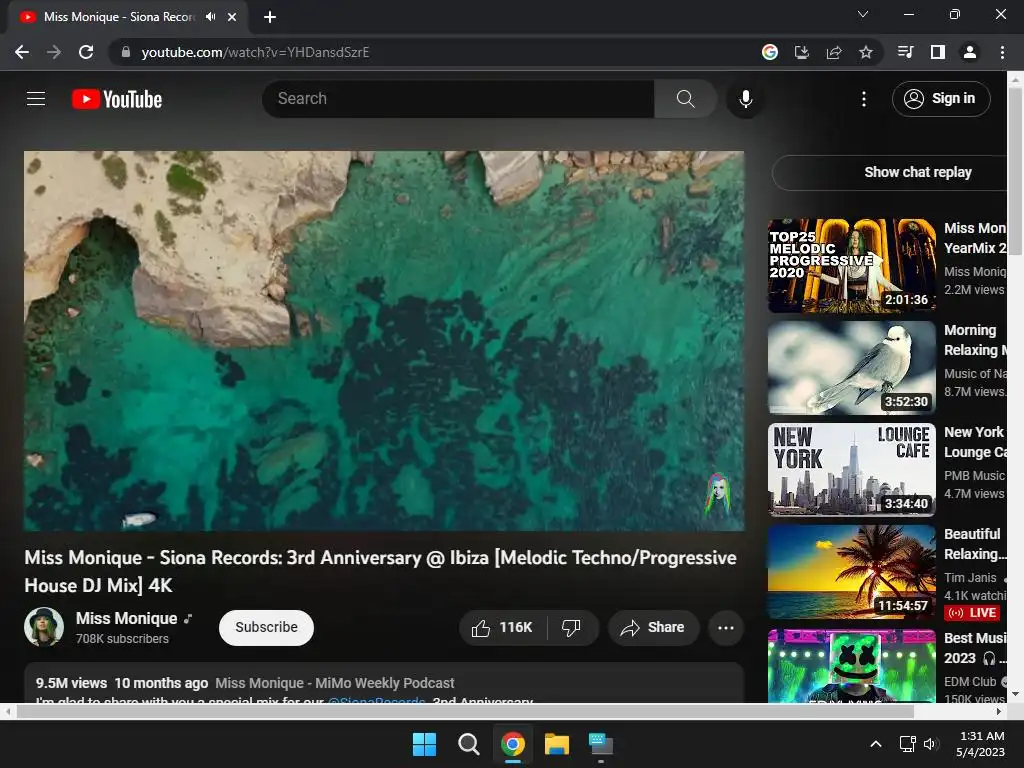Click the 708K subscribers text
The height and width of the screenshot is (768, 1024).
pos(122,639)
